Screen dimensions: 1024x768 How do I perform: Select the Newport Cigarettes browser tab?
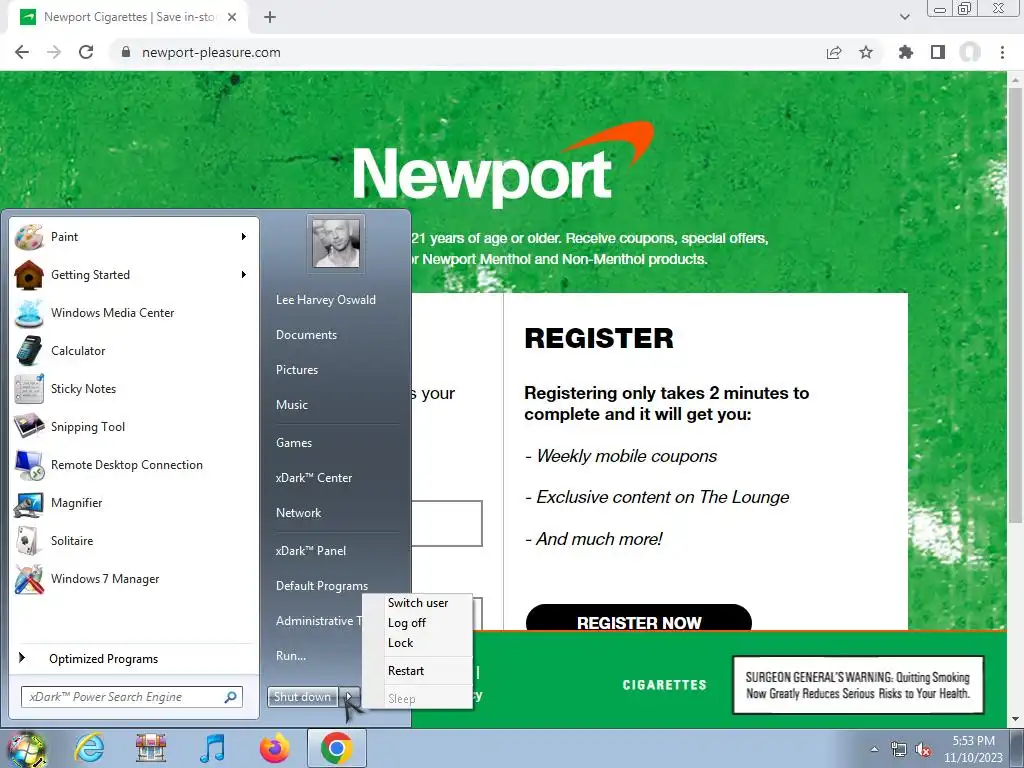128,17
